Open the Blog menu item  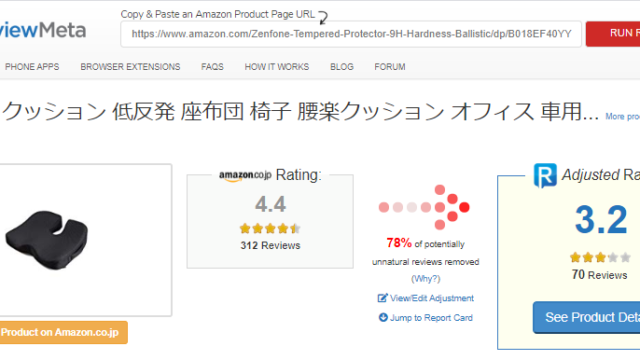tap(342, 67)
